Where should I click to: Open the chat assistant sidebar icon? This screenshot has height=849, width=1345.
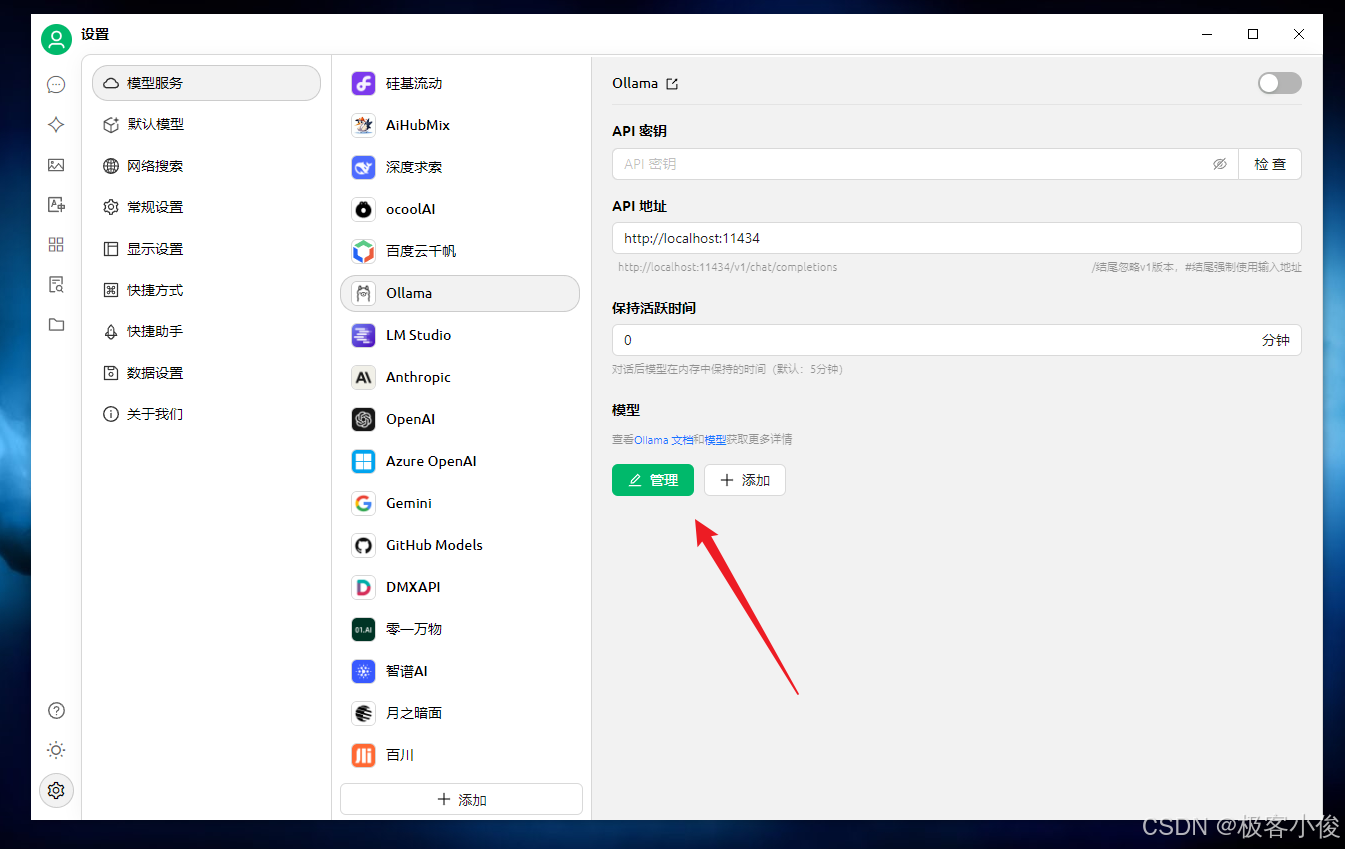point(56,84)
